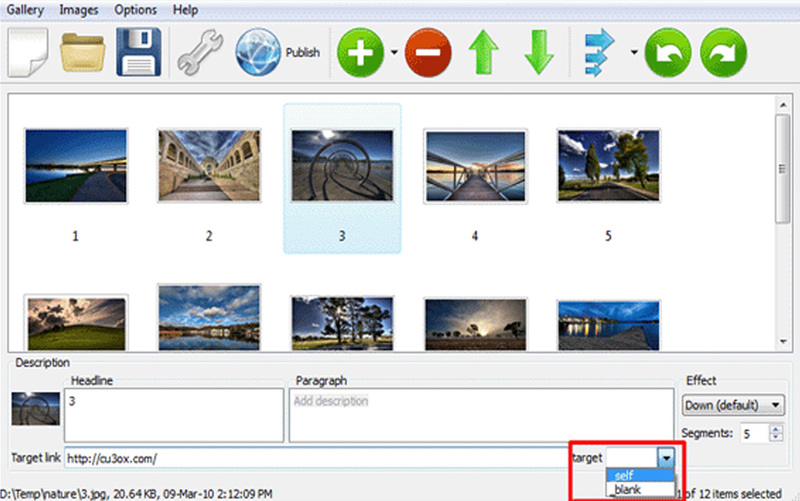Click the Segments value field
This screenshot has width=800, height=501.
pos(754,434)
